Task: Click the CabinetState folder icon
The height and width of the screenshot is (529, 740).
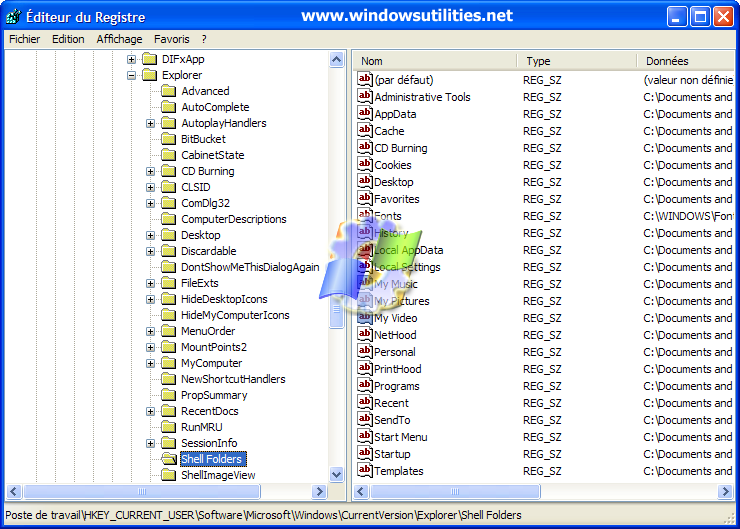Action: point(168,155)
